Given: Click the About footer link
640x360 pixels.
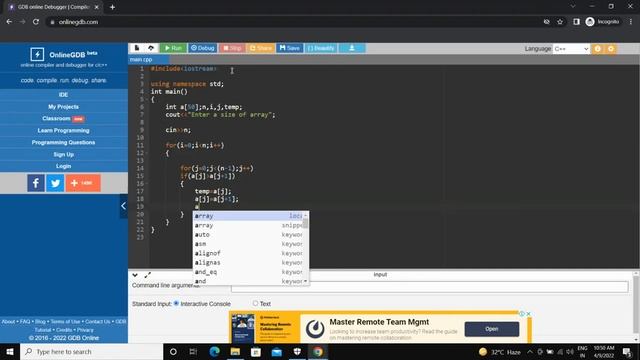Looking at the screenshot, I should coord(8,322).
